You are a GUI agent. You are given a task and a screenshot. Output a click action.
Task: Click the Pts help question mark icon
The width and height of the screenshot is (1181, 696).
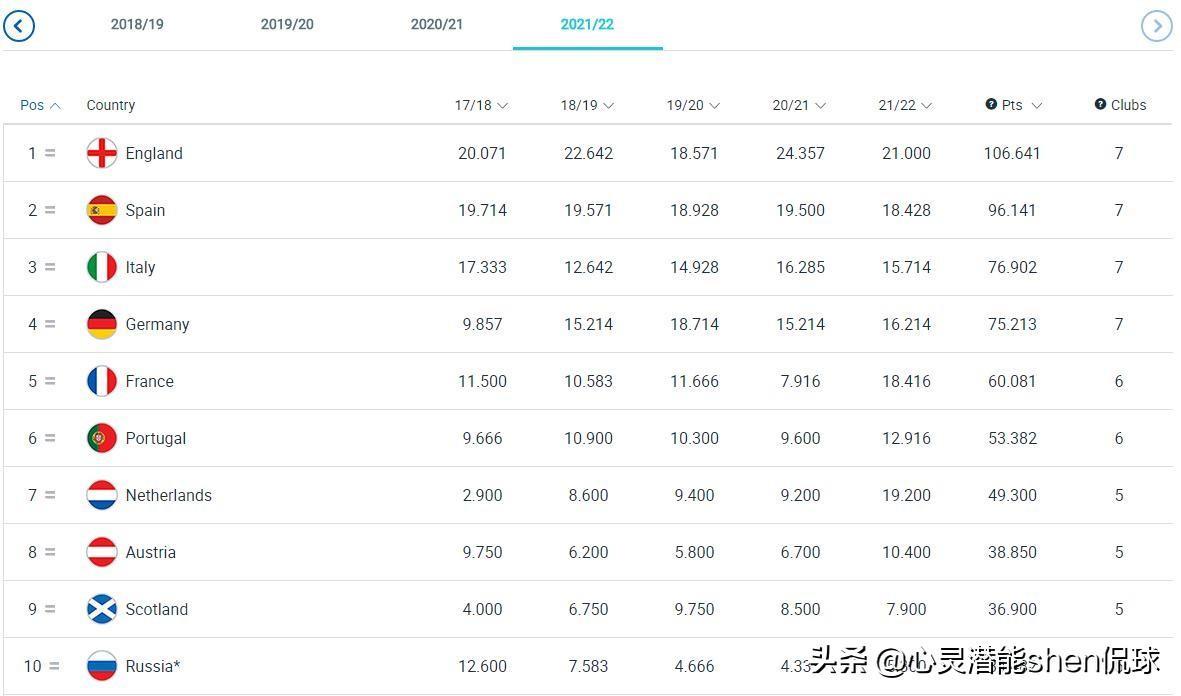[991, 104]
